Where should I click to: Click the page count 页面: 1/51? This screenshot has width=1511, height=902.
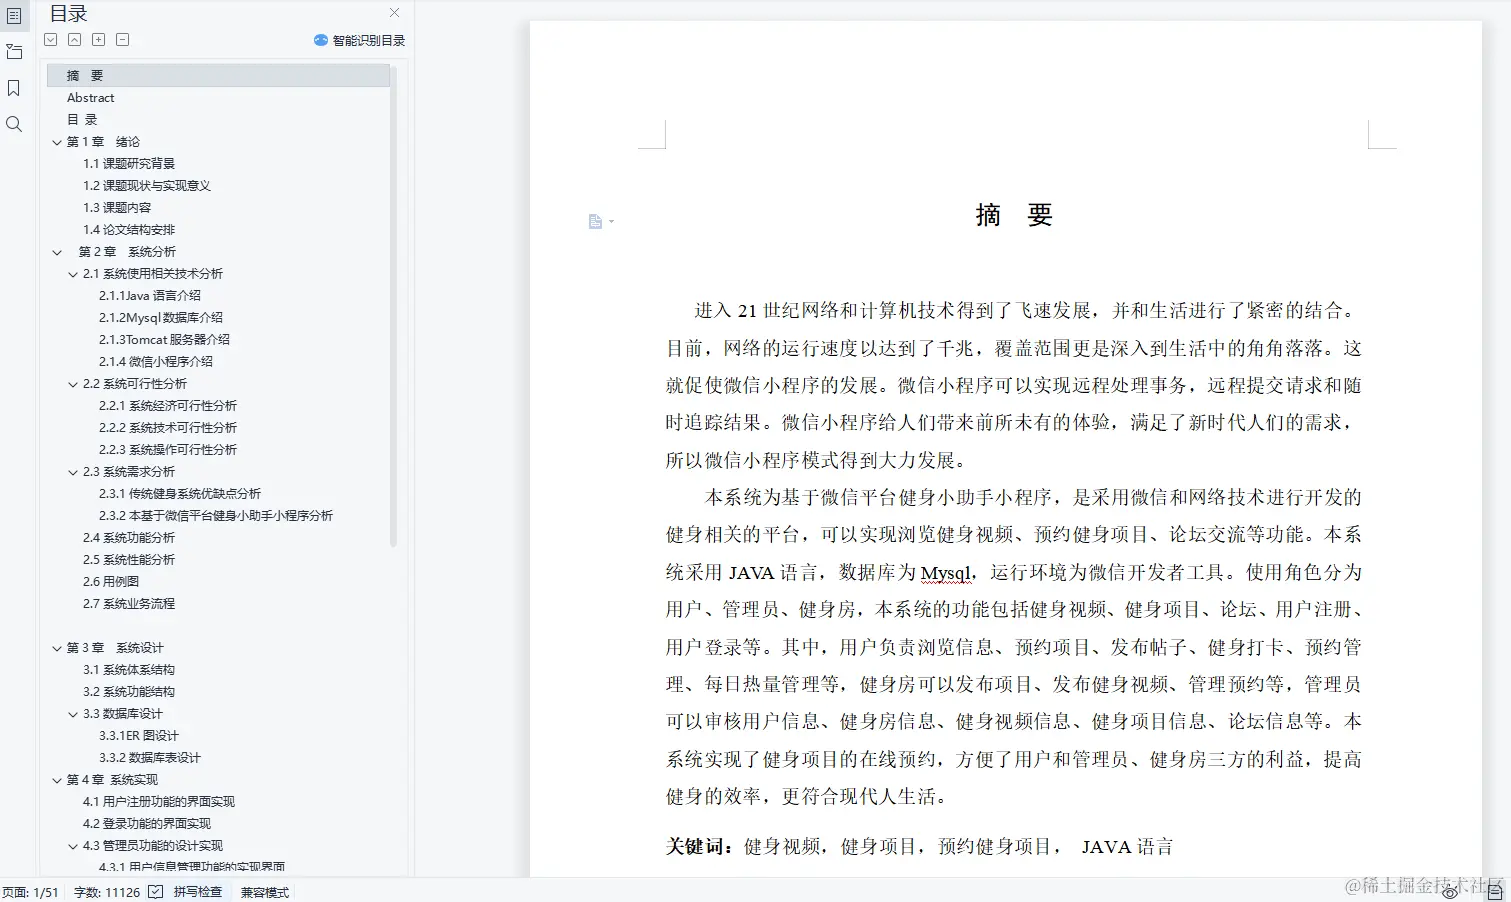tap(31, 892)
